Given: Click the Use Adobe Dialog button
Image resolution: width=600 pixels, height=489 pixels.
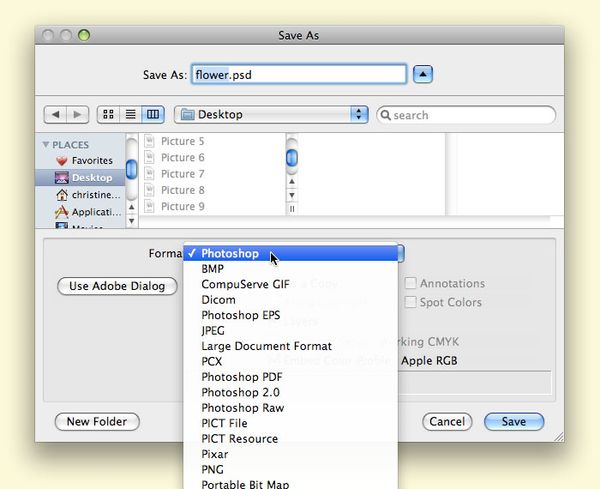Looking at the screenshot, I should coord(117,286).
